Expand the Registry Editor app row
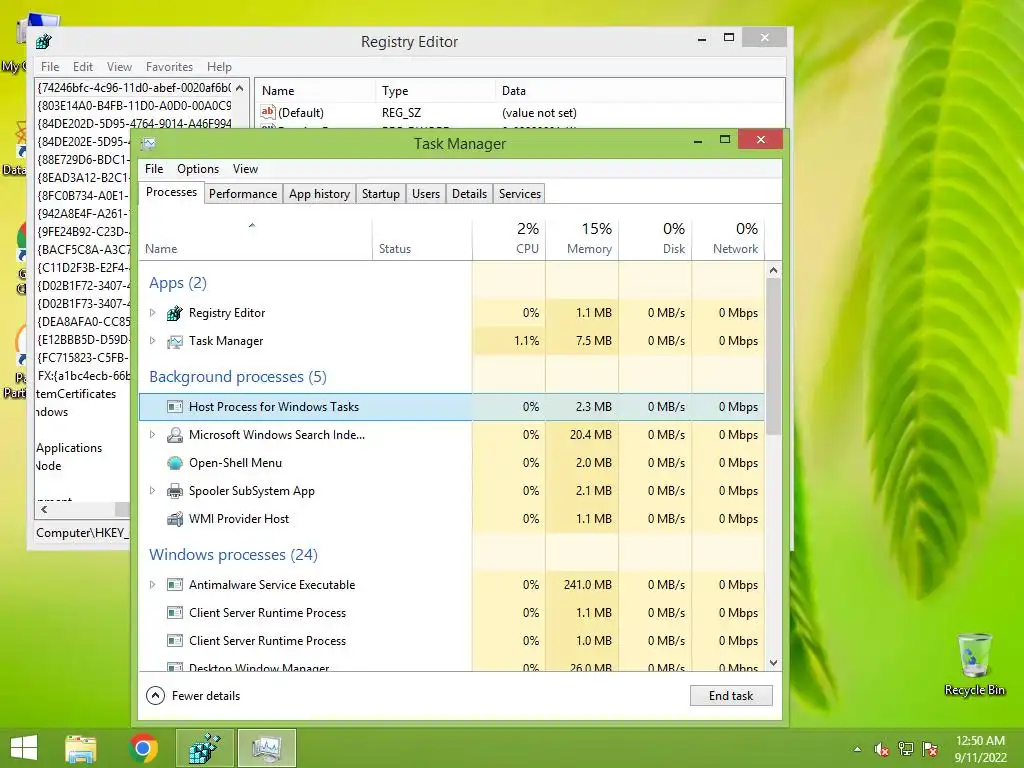Viewport: 1024px width, 768px height. click(152, 313)
